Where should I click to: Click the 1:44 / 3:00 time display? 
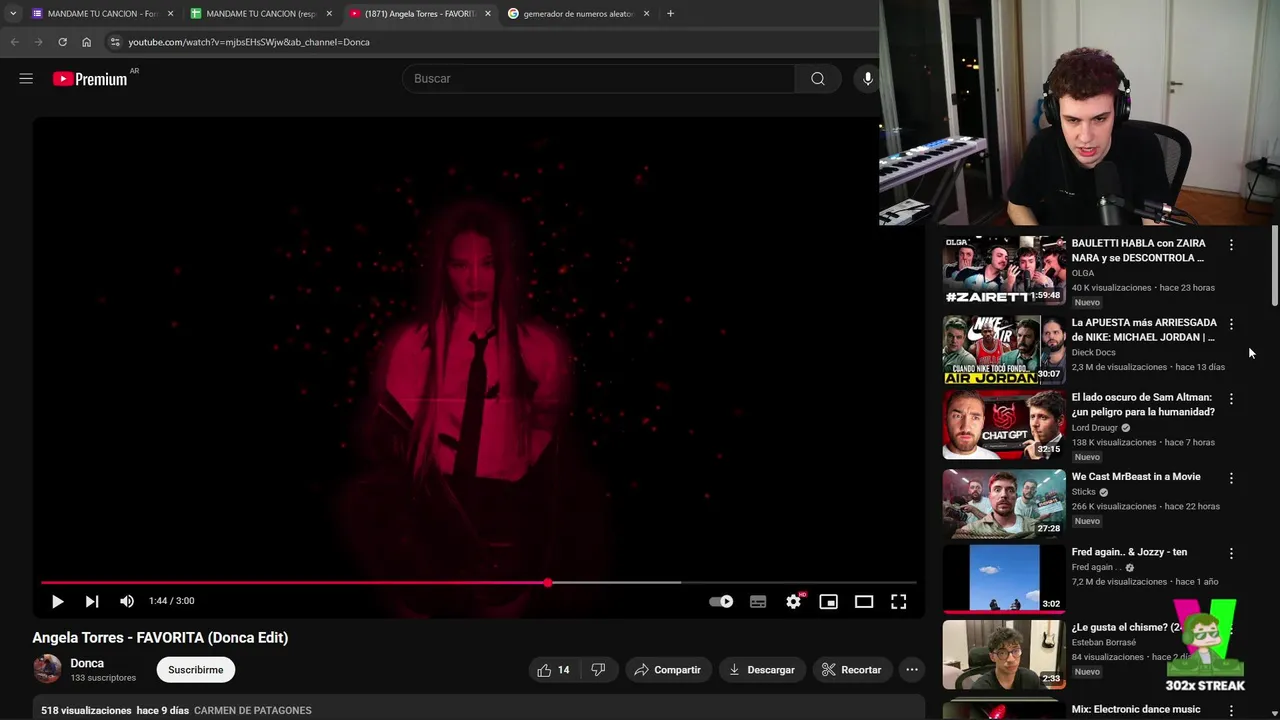[171, 601]
